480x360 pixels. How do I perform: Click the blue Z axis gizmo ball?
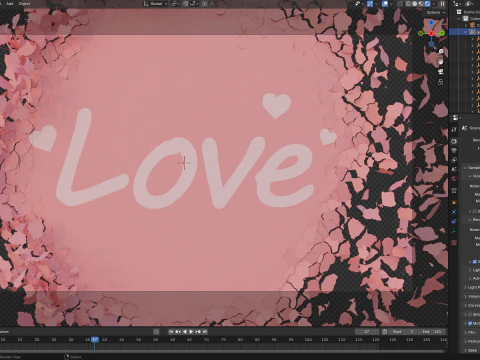(x=431, y=23)
